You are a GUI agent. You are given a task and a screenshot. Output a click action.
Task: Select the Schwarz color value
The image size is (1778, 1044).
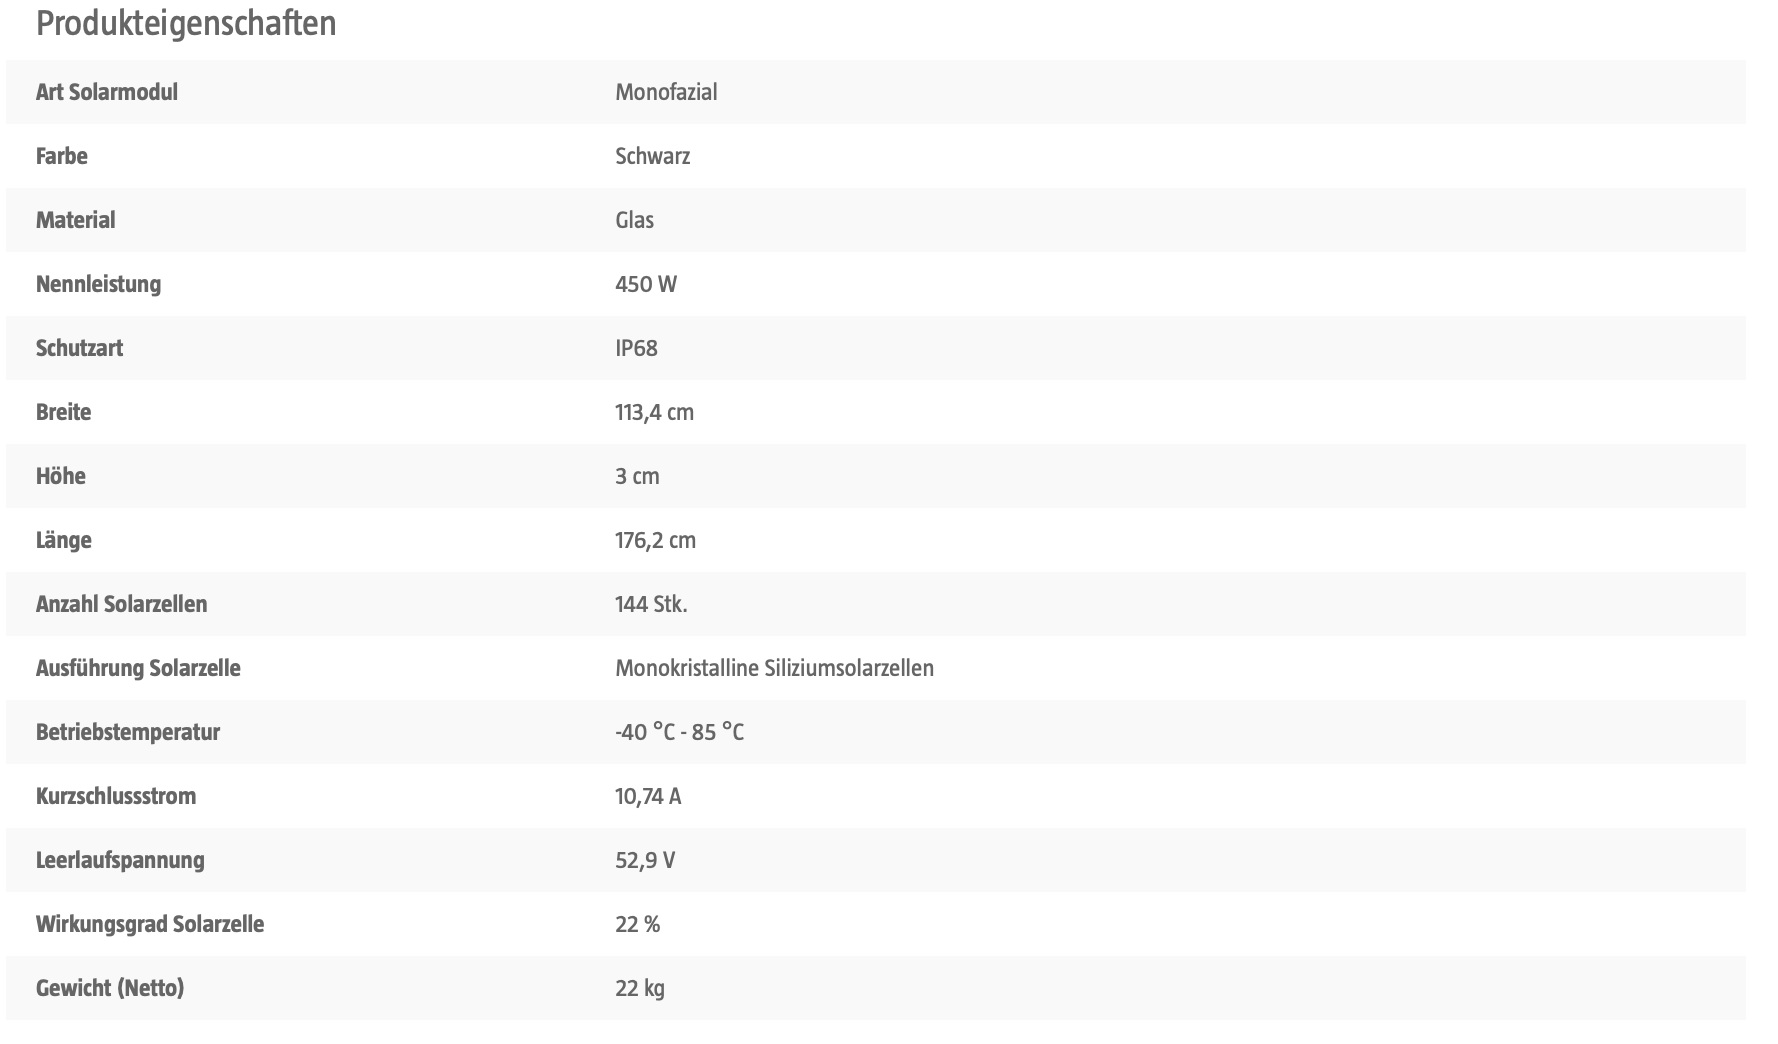[652, 156]
